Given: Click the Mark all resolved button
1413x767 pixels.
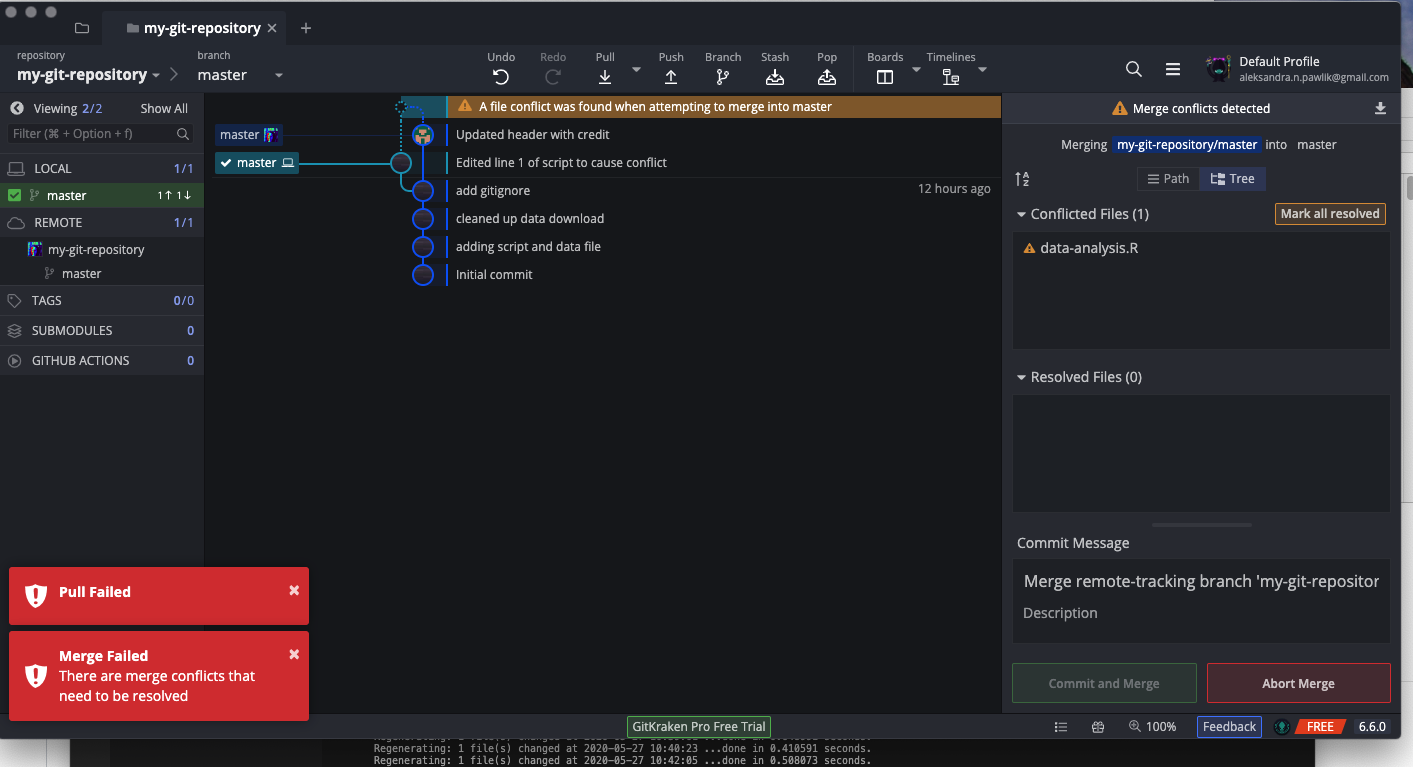Looking at the screenshot, I should (x=1330, y=213).
